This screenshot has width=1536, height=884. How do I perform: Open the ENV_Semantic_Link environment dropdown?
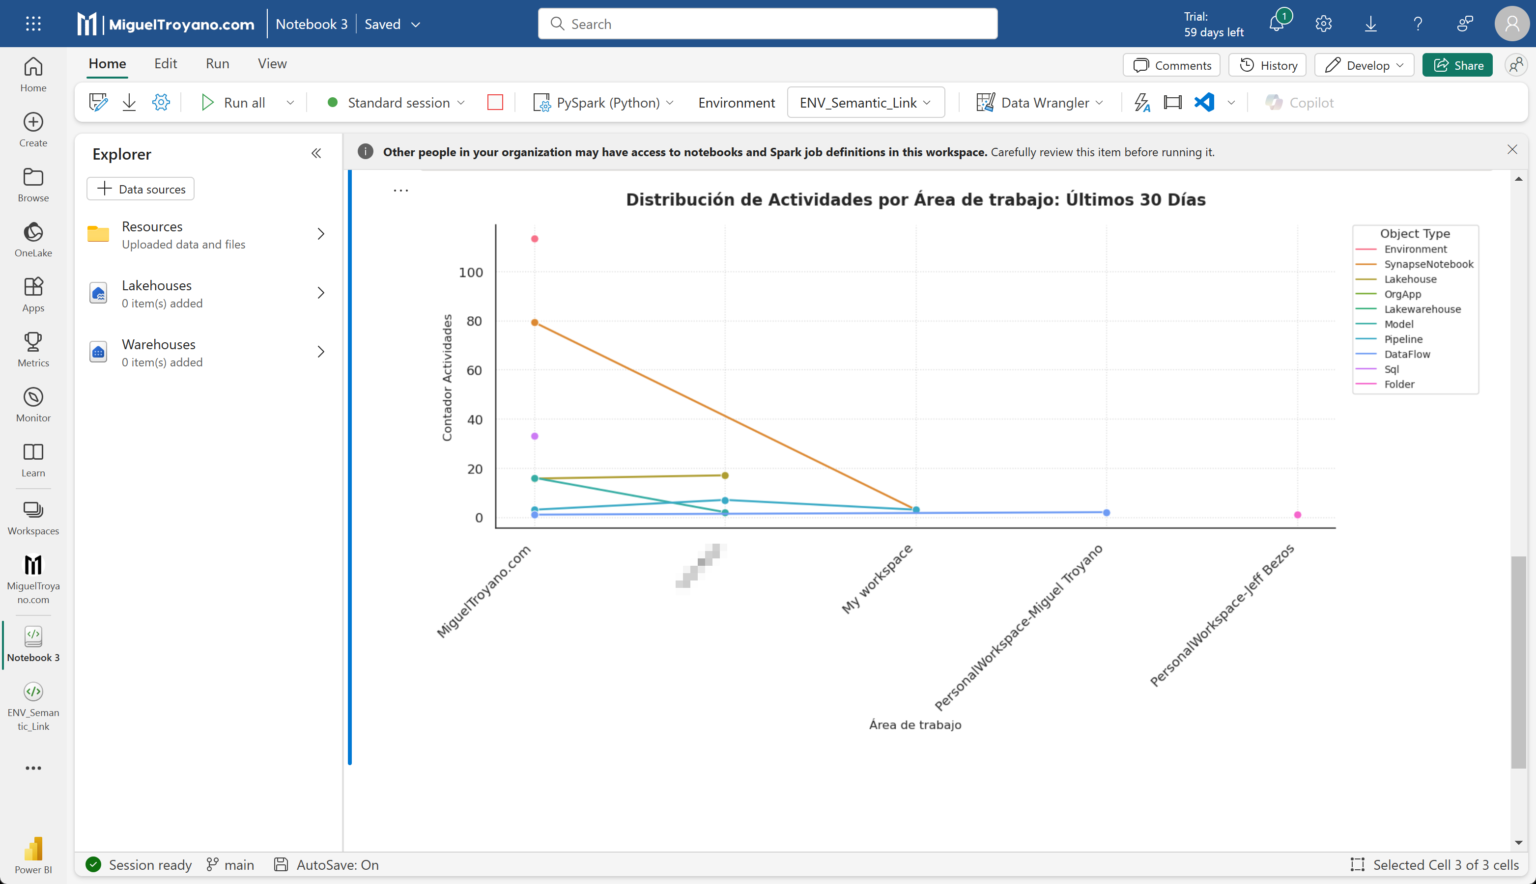865,102
